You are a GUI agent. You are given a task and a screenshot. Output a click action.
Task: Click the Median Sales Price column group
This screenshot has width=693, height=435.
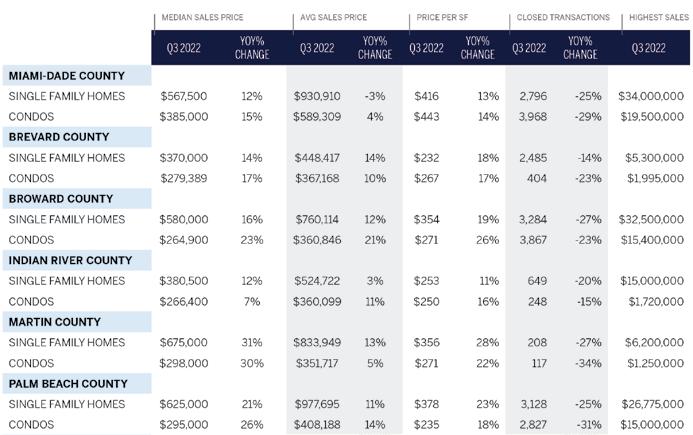tap(202, 17)
